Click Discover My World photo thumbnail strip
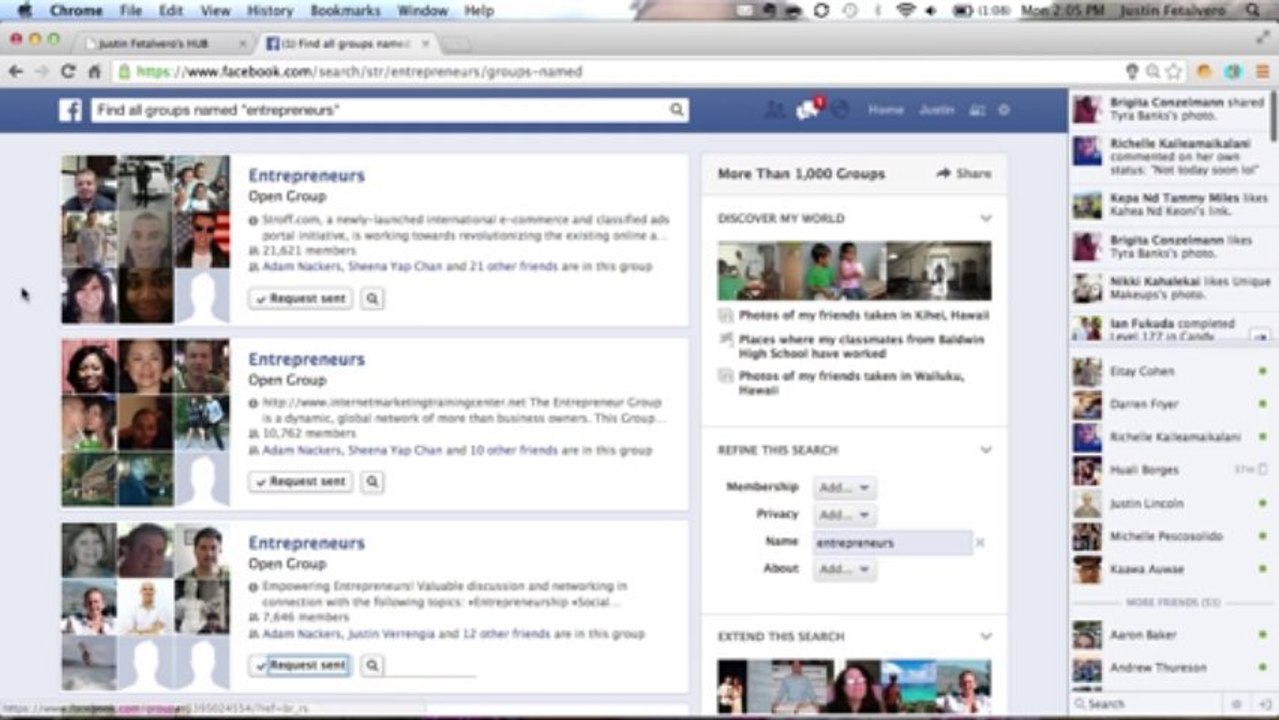 pos(855,270)
